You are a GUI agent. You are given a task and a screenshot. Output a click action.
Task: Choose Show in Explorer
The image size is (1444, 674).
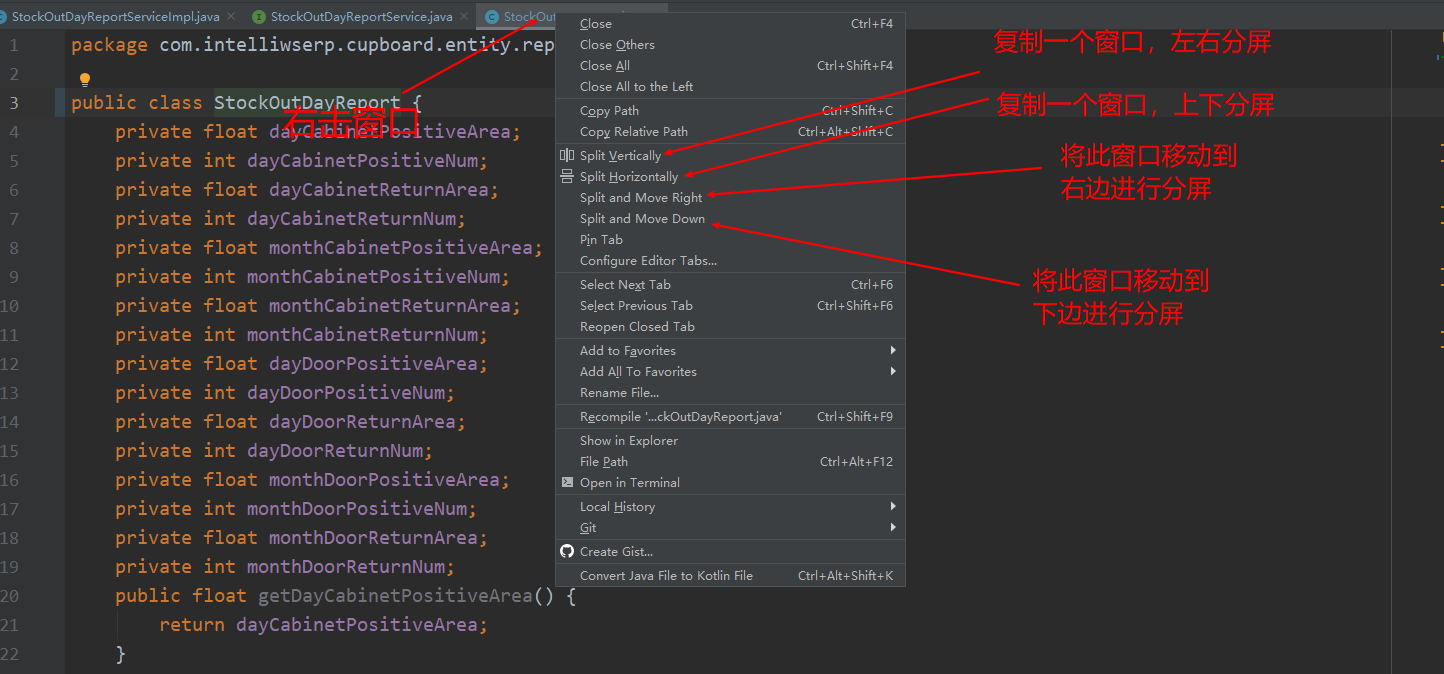click(730, 440)
